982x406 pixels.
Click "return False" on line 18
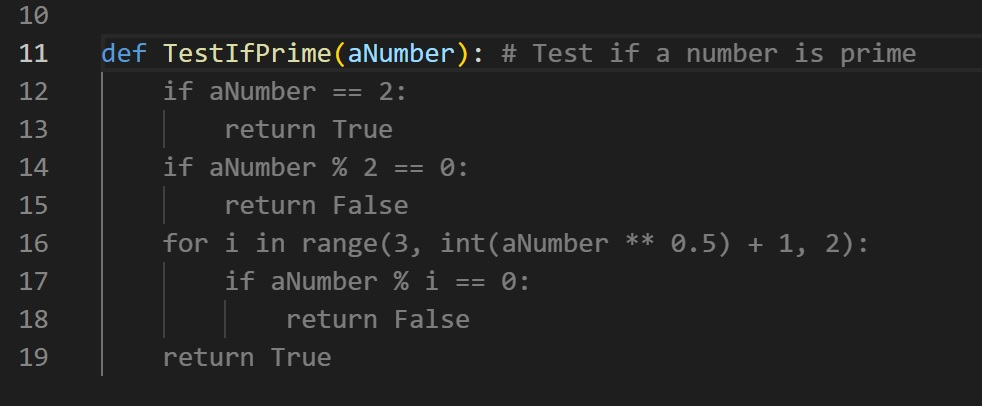[377, 319]
